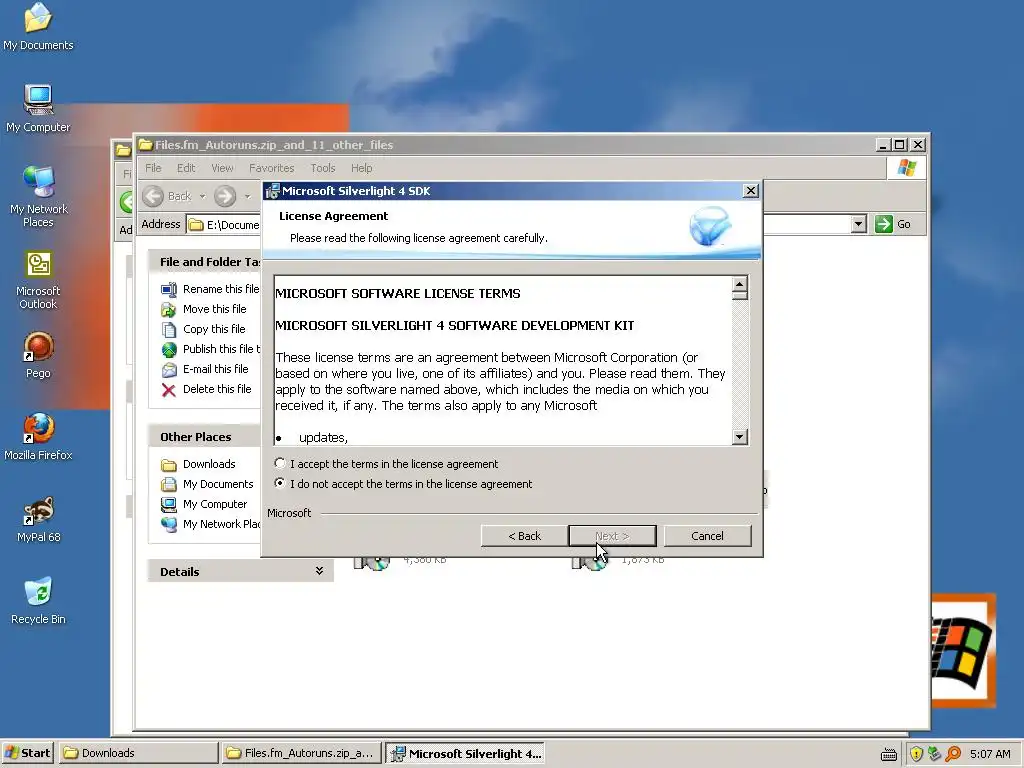Switch to Files.fm_Autoruns taskbar window
Image resolution: width=1024 pixels, height=768 pixels.
pos(301,753)
